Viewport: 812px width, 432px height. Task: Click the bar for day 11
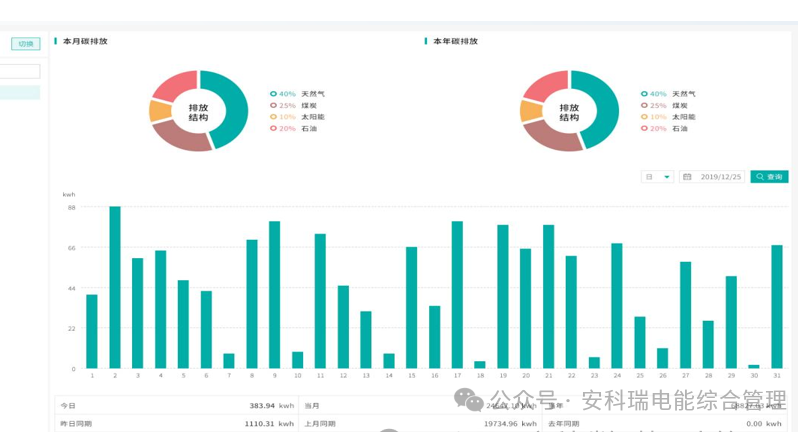pos(320,301)
